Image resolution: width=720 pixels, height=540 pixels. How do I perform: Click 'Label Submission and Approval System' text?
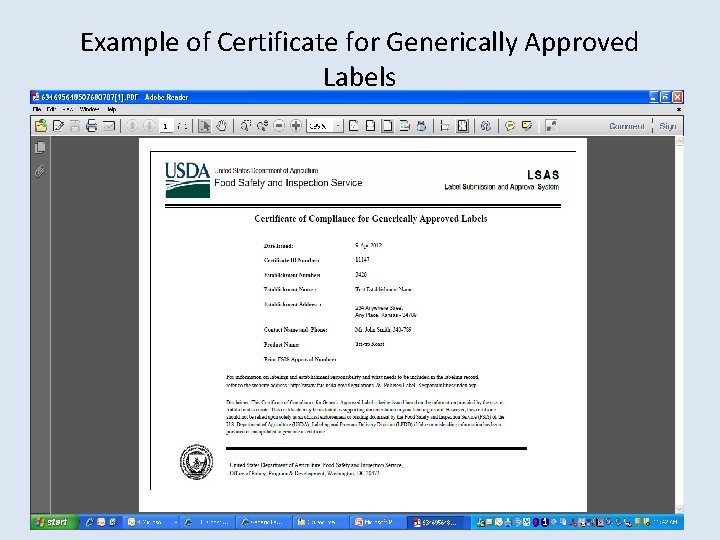501,187
